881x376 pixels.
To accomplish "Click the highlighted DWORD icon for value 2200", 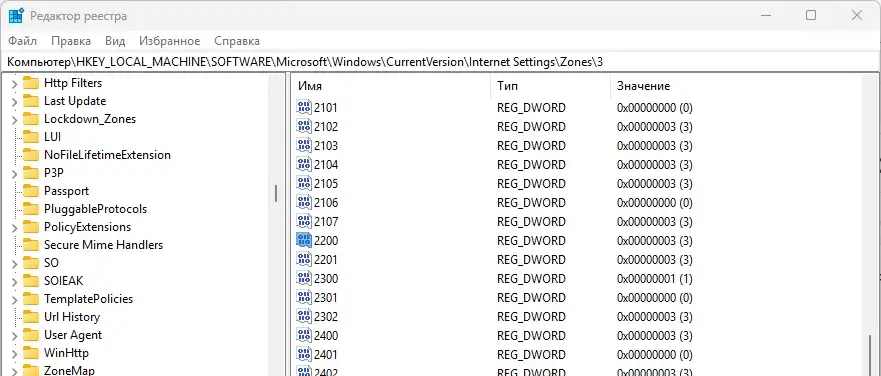I will click(303, 241).
